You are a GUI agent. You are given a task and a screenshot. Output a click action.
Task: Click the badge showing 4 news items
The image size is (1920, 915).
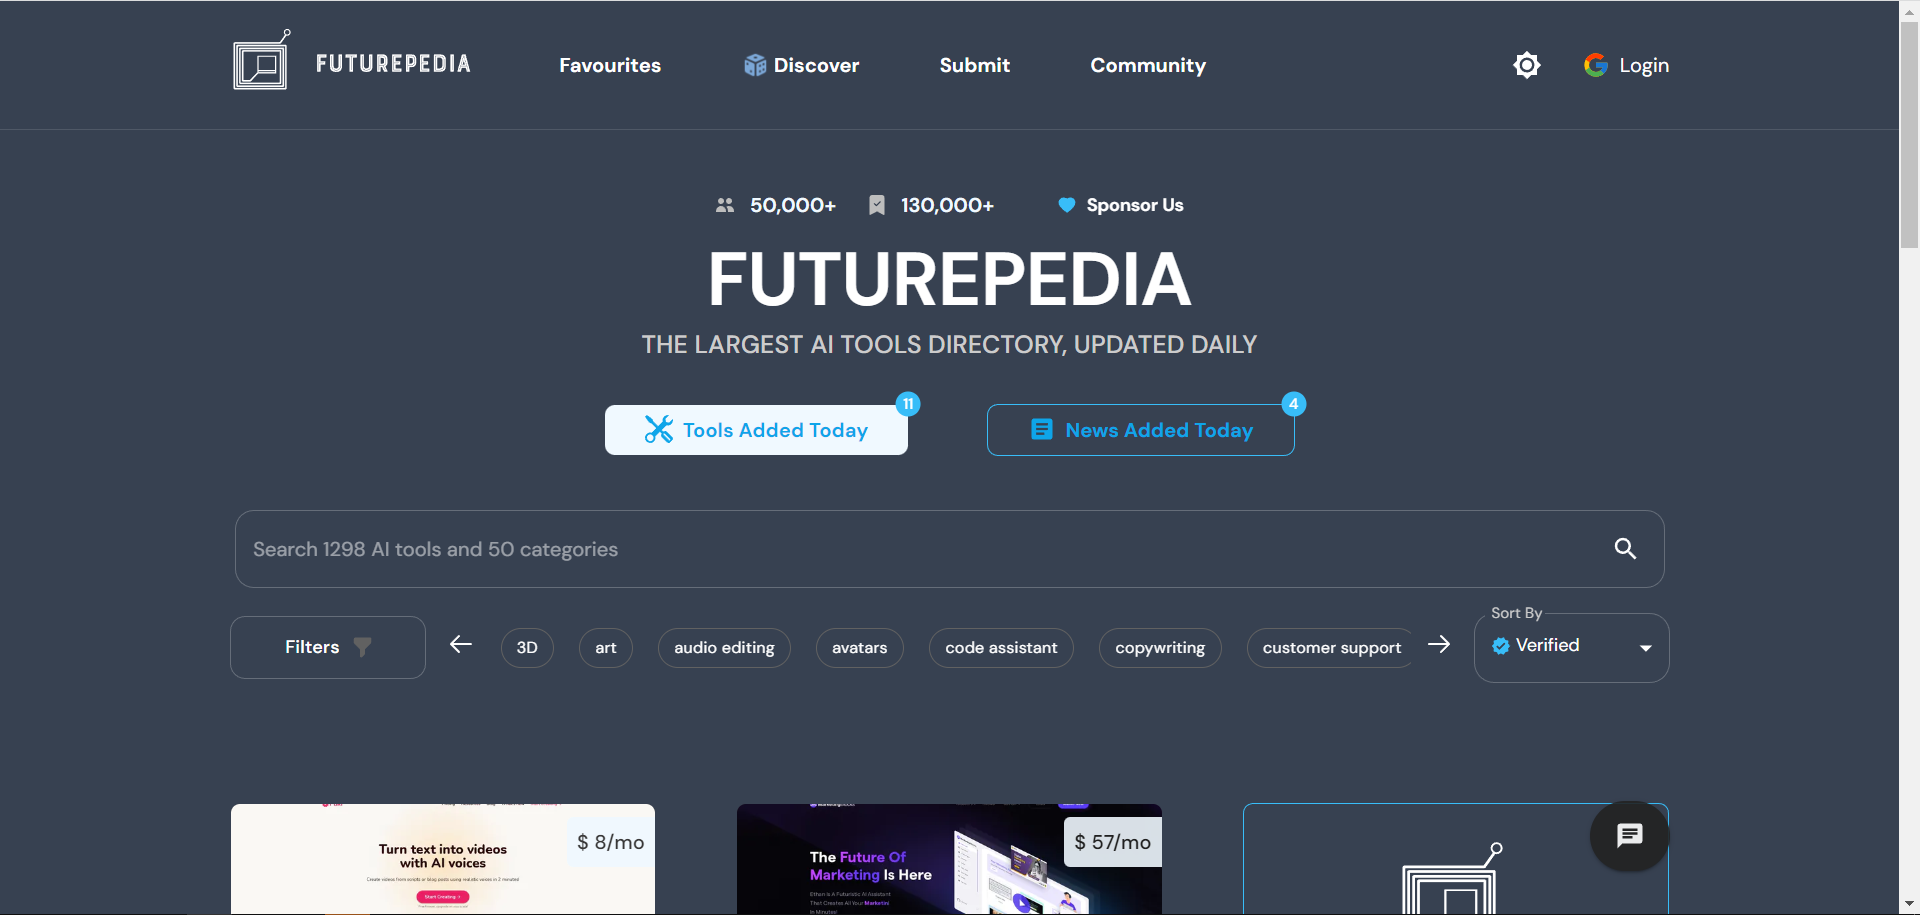click(1294, 404)
